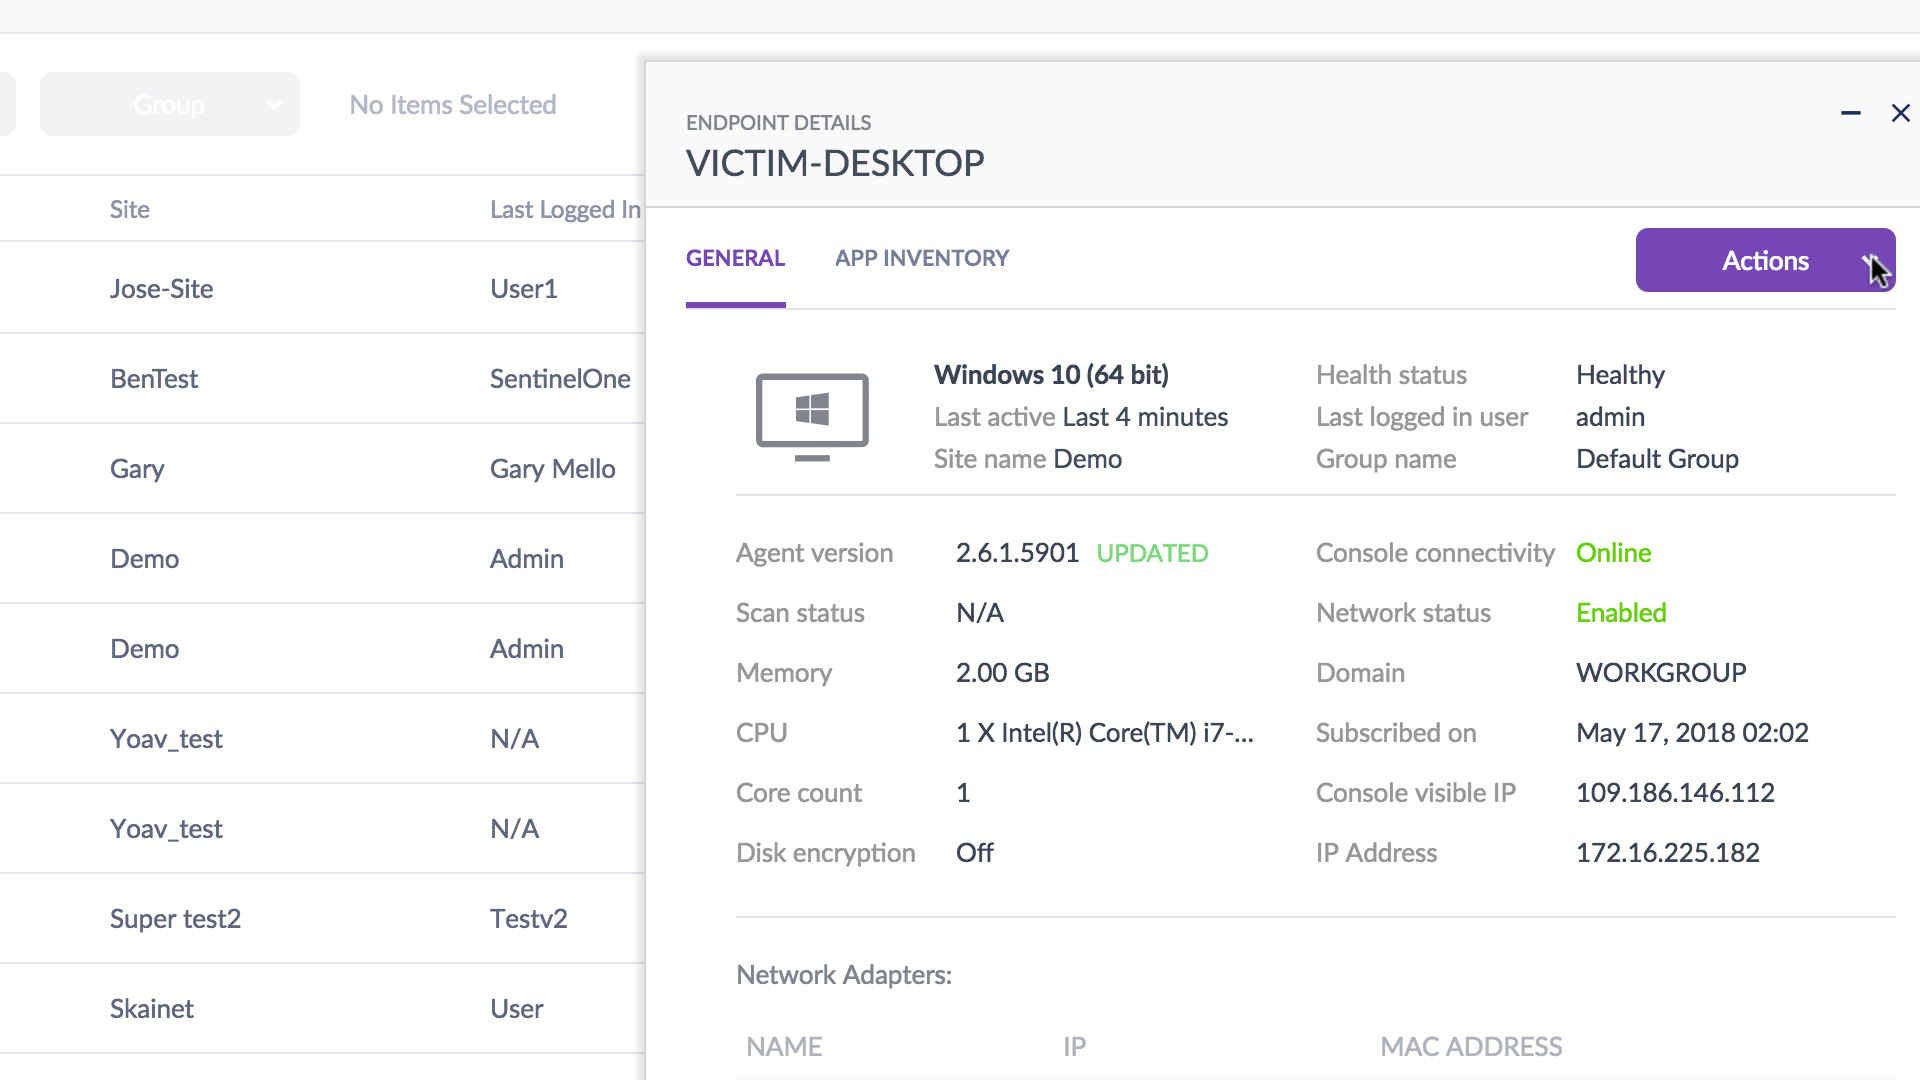Click the MAC ADDRESS column header
The image size is (1920, 1080).
tap(1471, 1047)
